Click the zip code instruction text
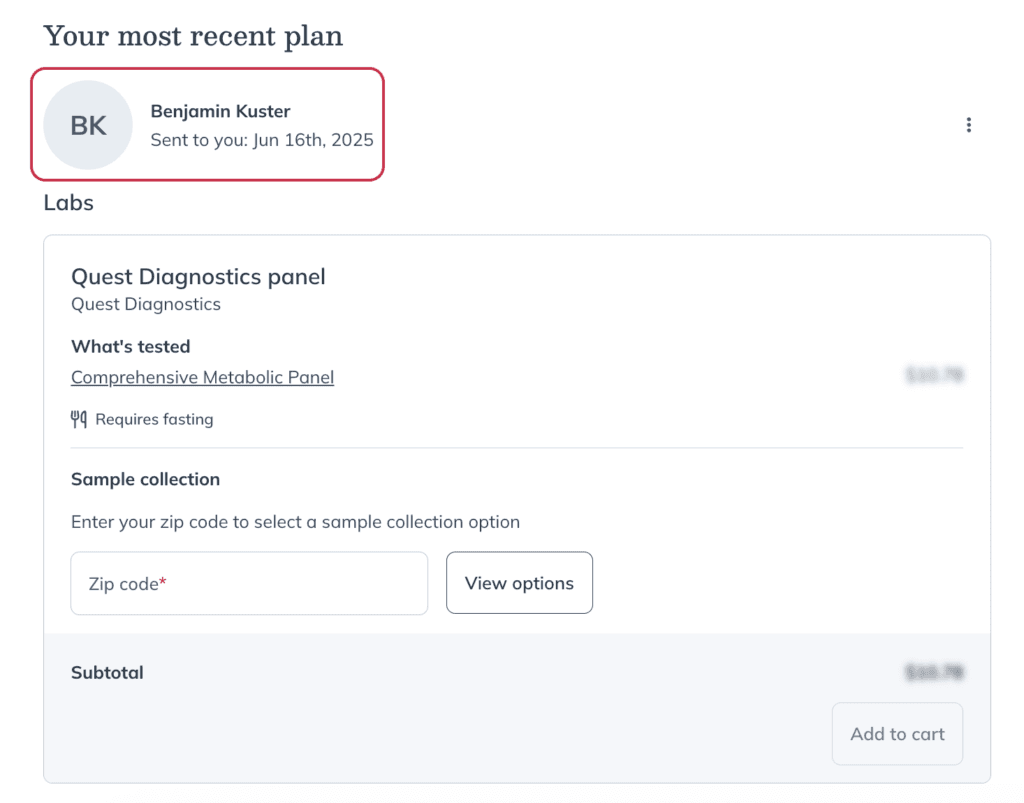The width and height of the screenshot is (1024, 803). (x=295, y=522)
